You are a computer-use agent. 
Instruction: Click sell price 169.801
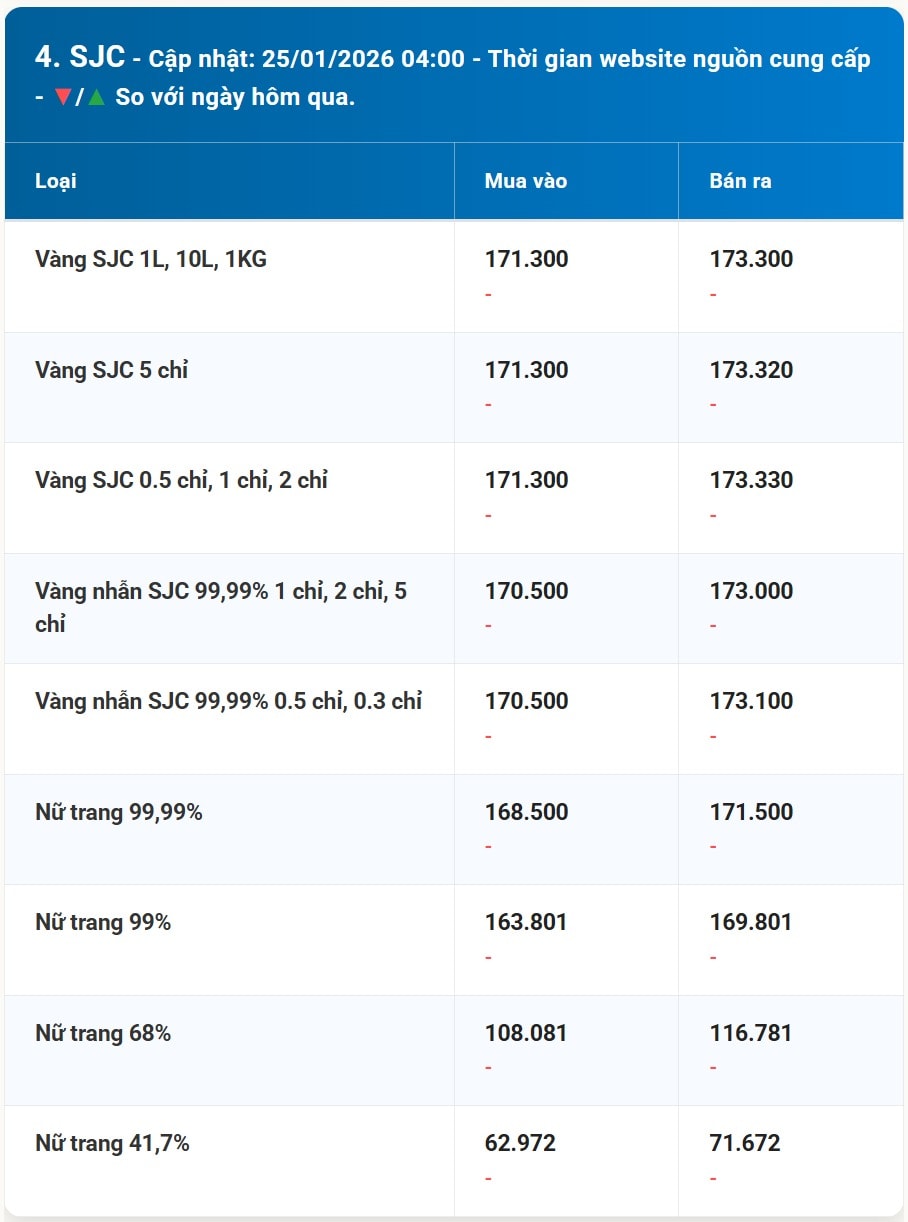pos(751,922)
